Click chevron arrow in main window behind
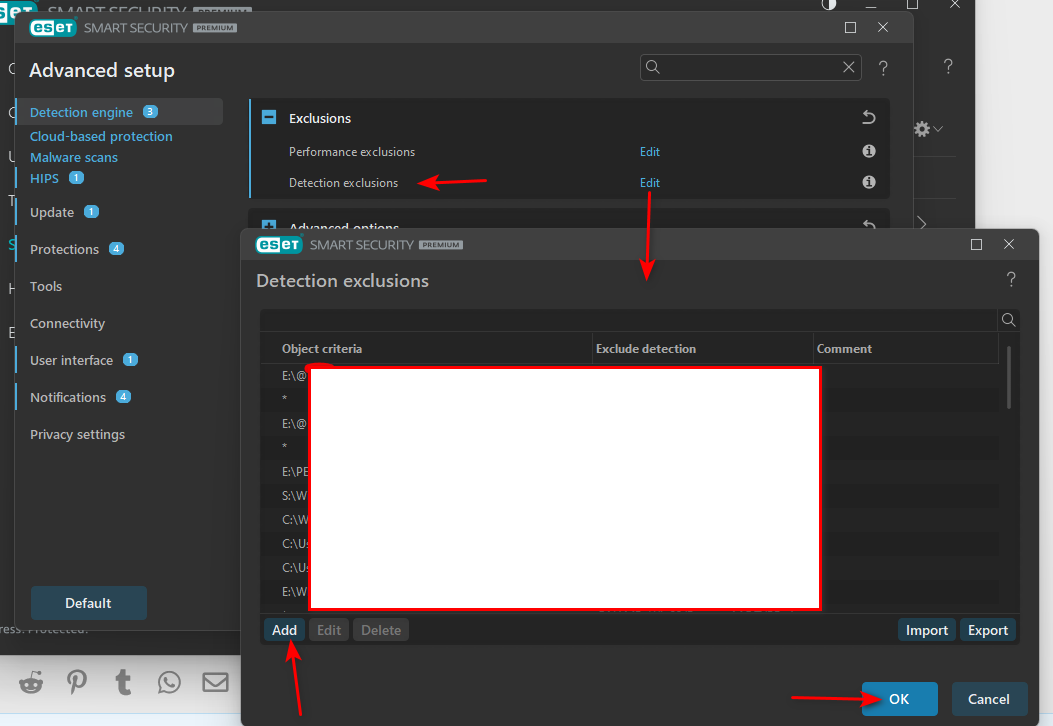The image size is (1053, 726). pos(922,223)
